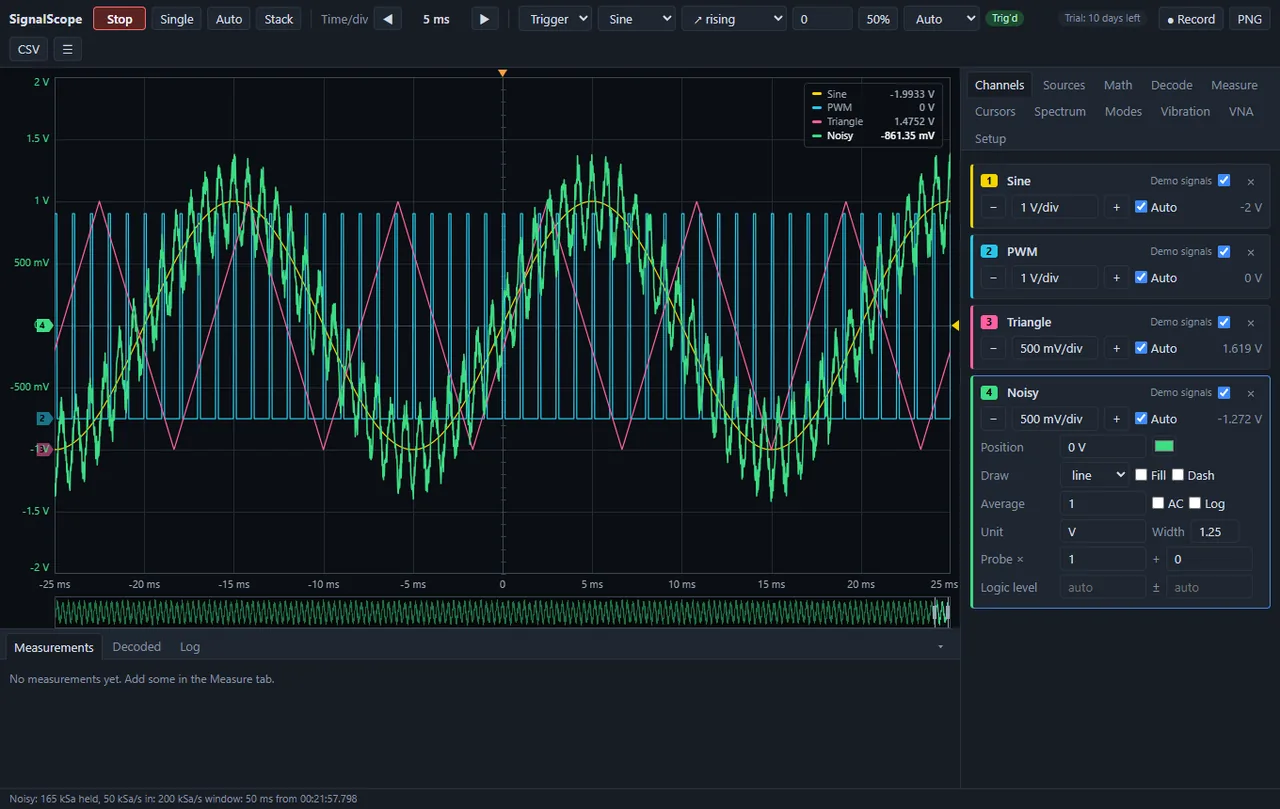This screenshot has height=809, width=1280.
Task: Remove the Sine channel with its X
Action: pos(1250,181)
